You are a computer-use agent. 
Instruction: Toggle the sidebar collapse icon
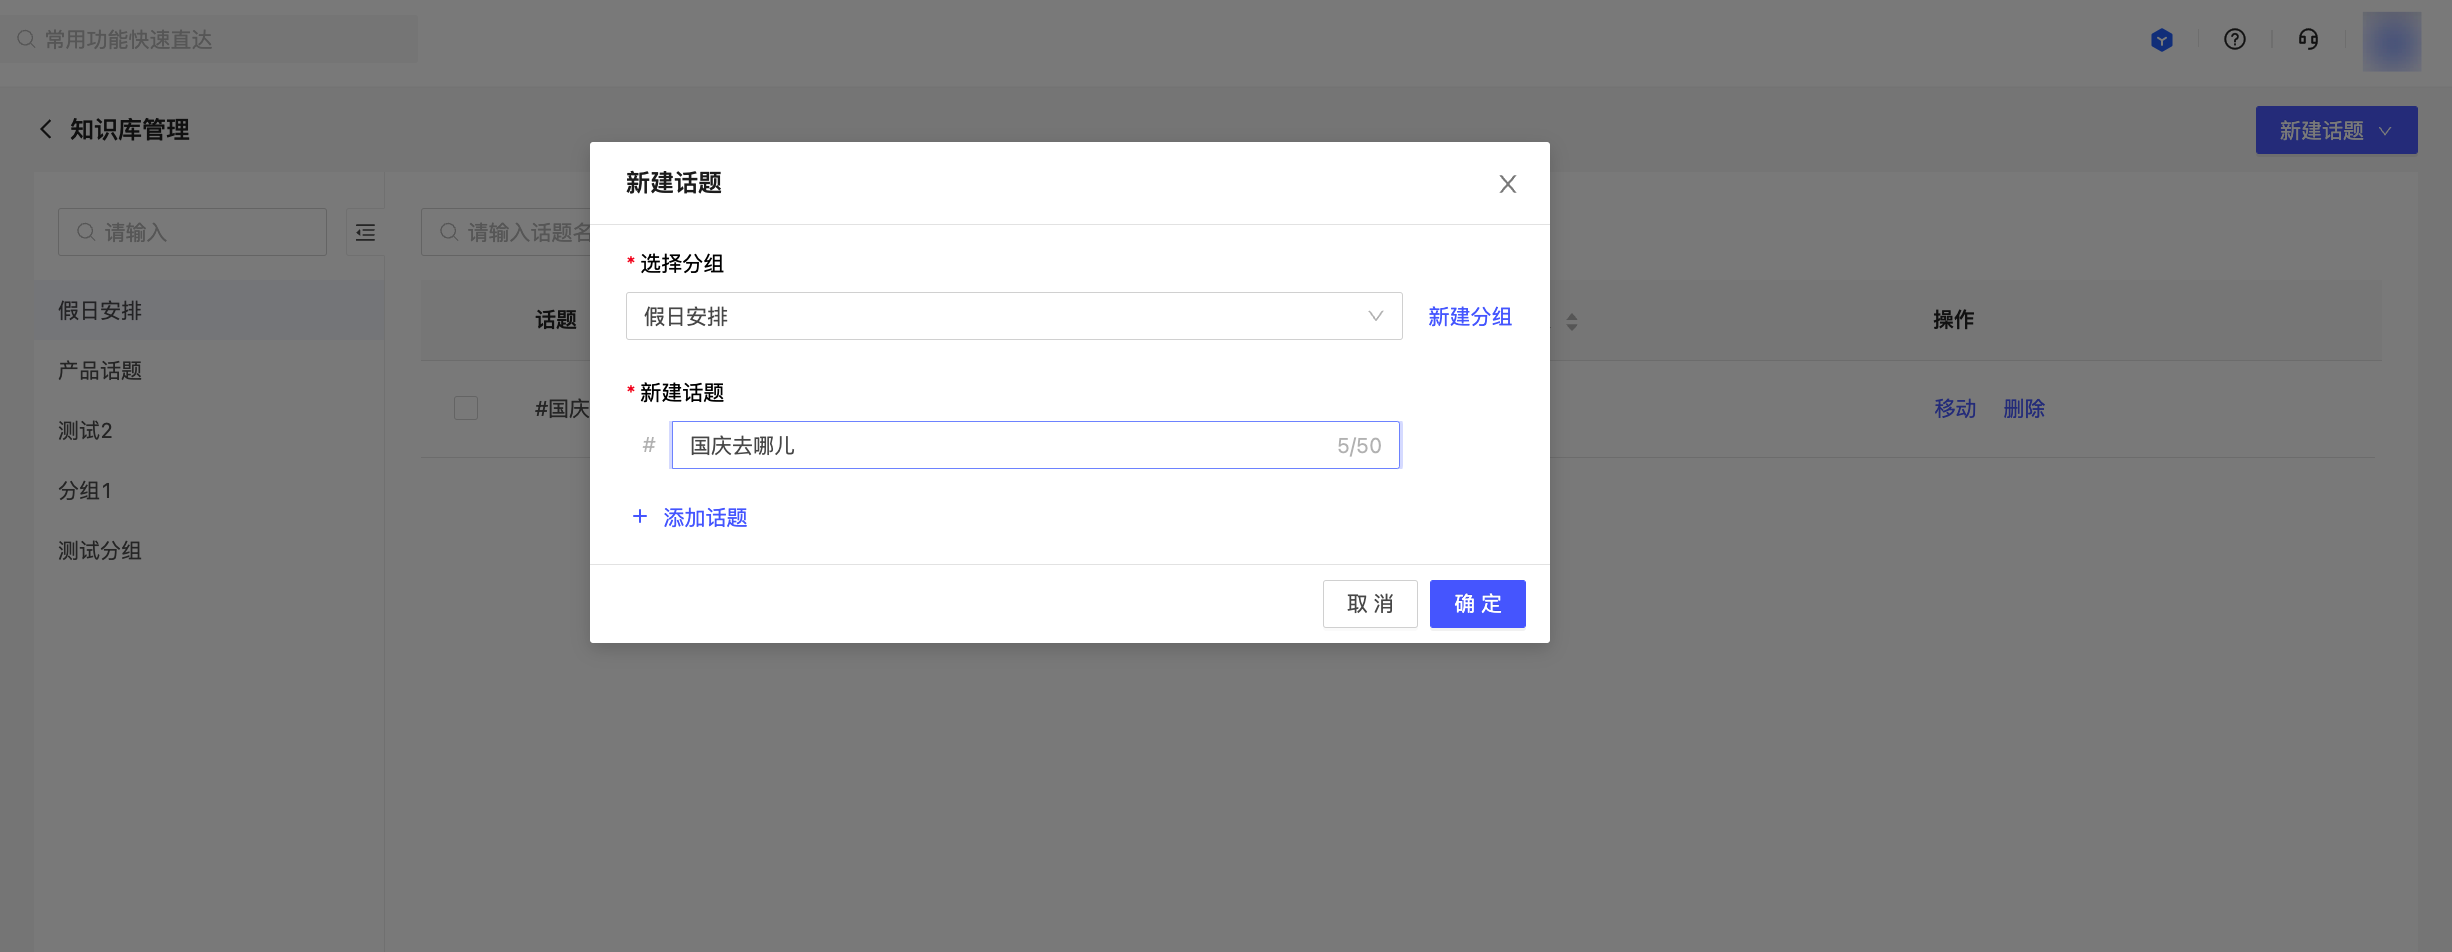[365, 232]
